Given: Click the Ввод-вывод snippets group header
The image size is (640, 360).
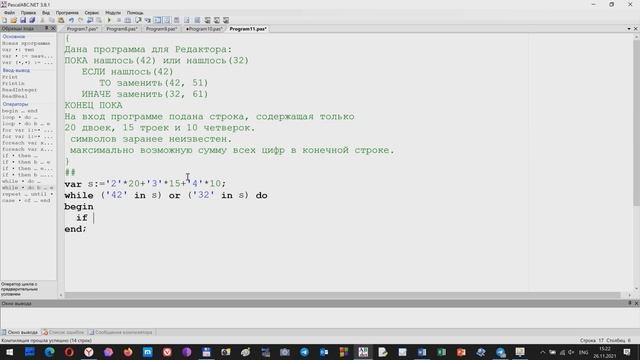Looking at the screenshot, I should point(16,70).
